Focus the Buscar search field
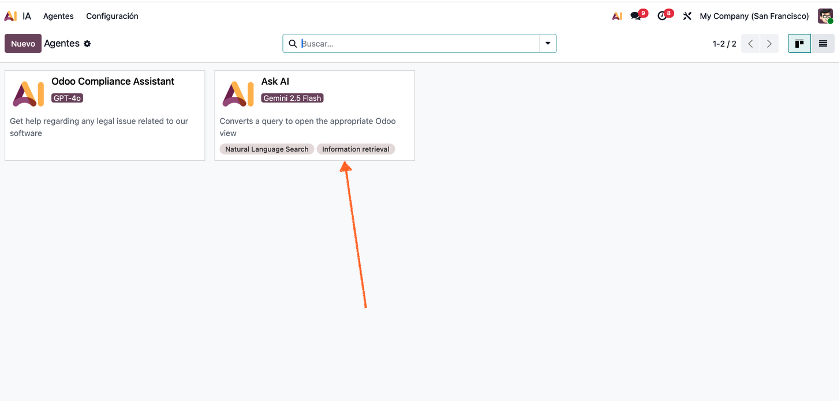The width and height of the screenshot is (839, 401). 419,43
